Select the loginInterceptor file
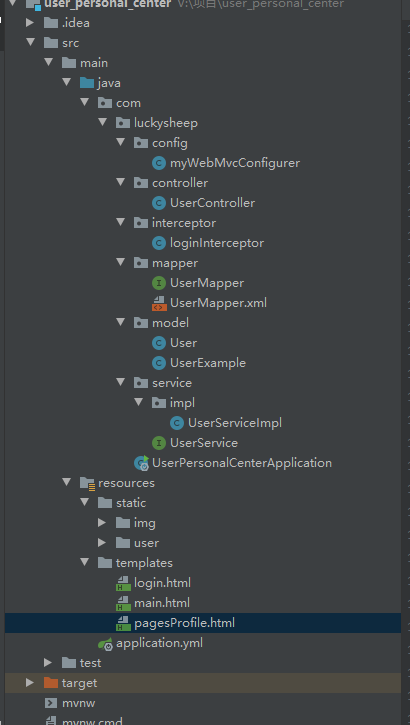 click(x=217, y=243)
